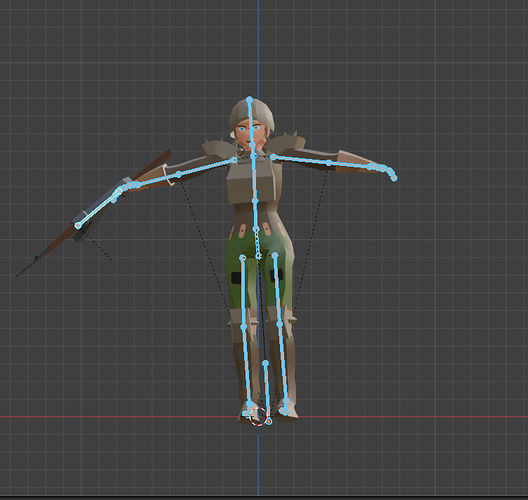
Task: Select the knee joint of the leg under the rifle arm
Action: (x=243, y=327)
